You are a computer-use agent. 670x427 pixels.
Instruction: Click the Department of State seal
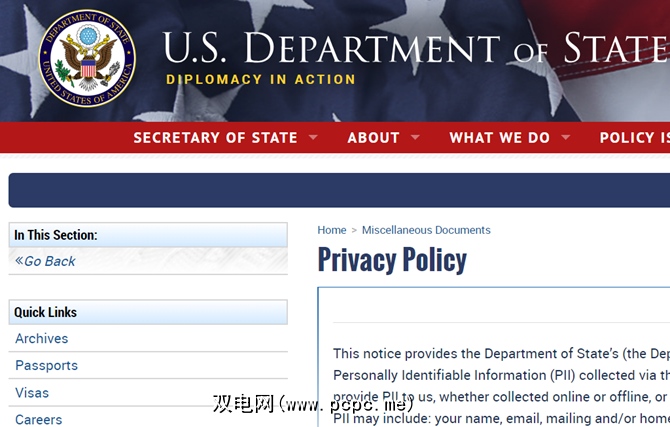click(x=85, y=58)
